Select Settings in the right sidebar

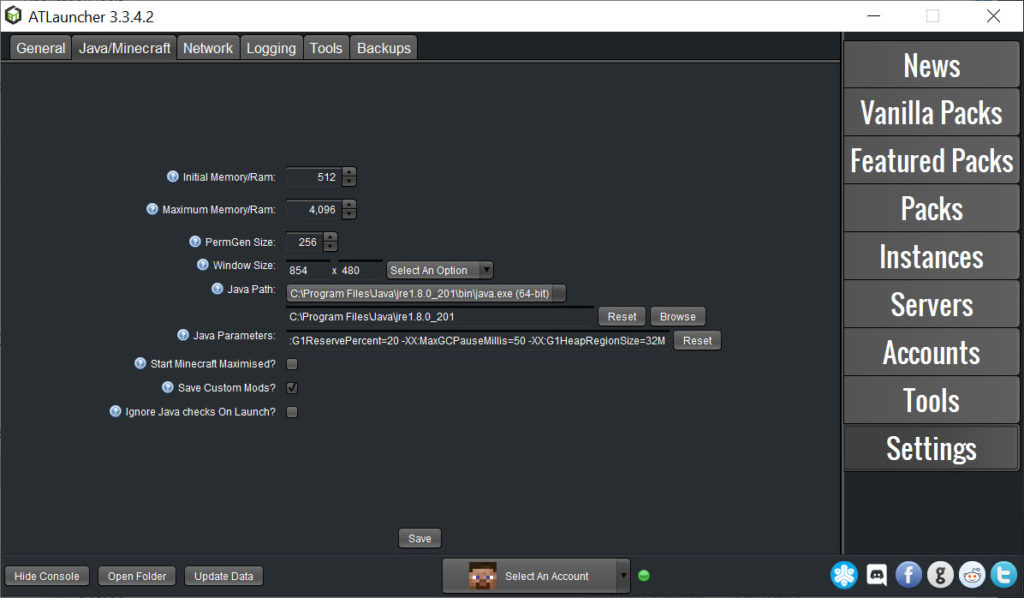pyautogui.click(x=931, y=448)
